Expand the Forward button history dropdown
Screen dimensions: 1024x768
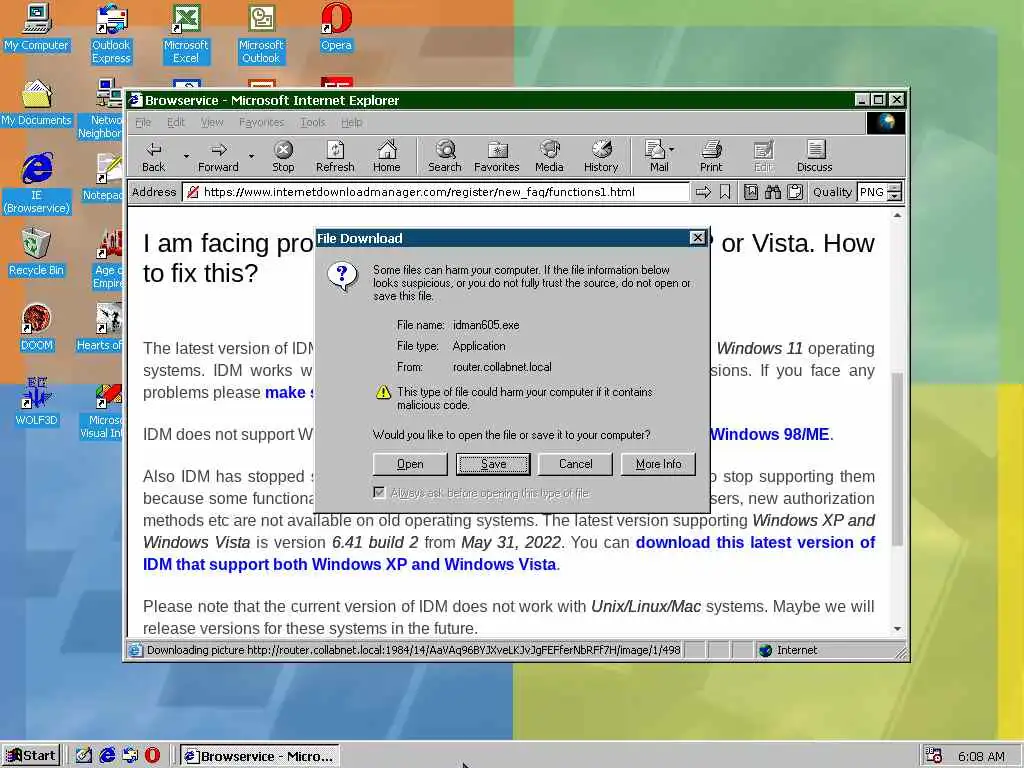pos(251,157)
